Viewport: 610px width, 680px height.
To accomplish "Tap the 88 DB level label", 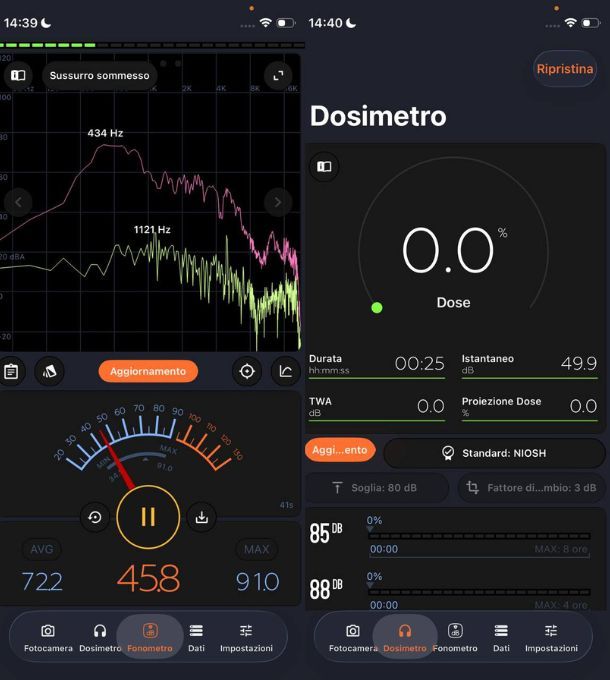I will point(326,589).
